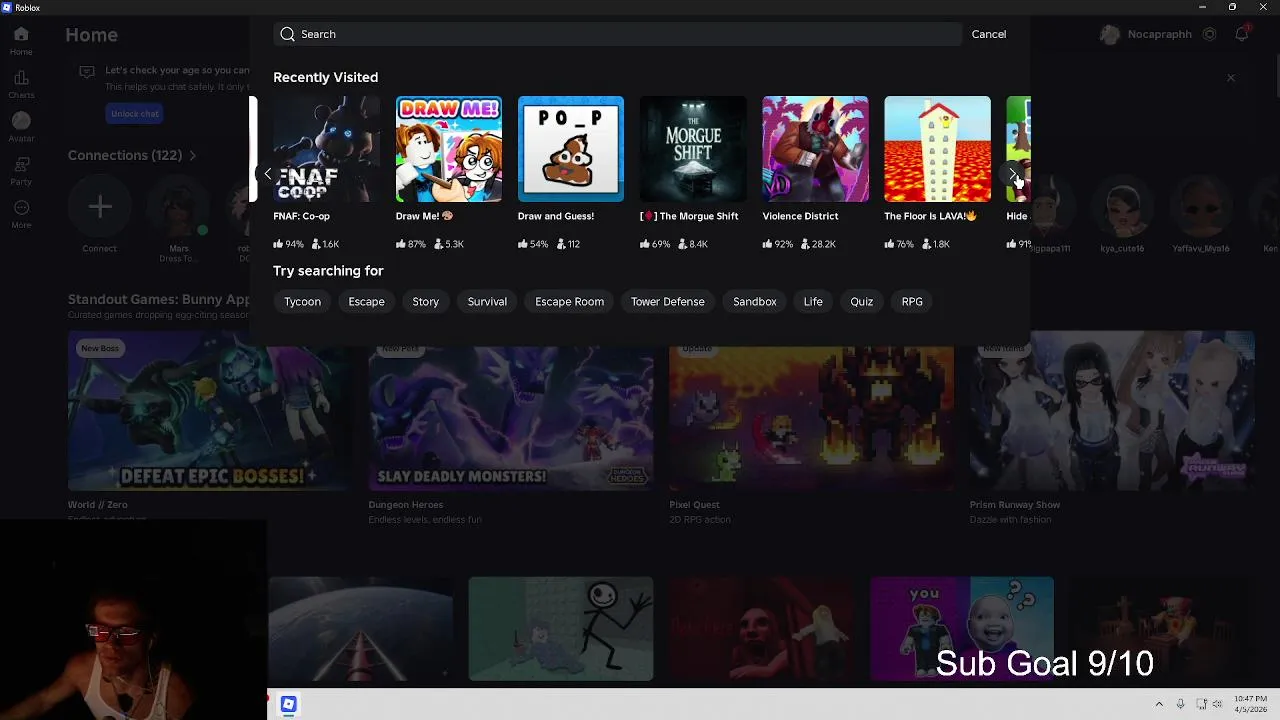This screenshot has width=1280, height=720.
Task: Select the Quiz suggestion chip
Action: pos(862,301)
